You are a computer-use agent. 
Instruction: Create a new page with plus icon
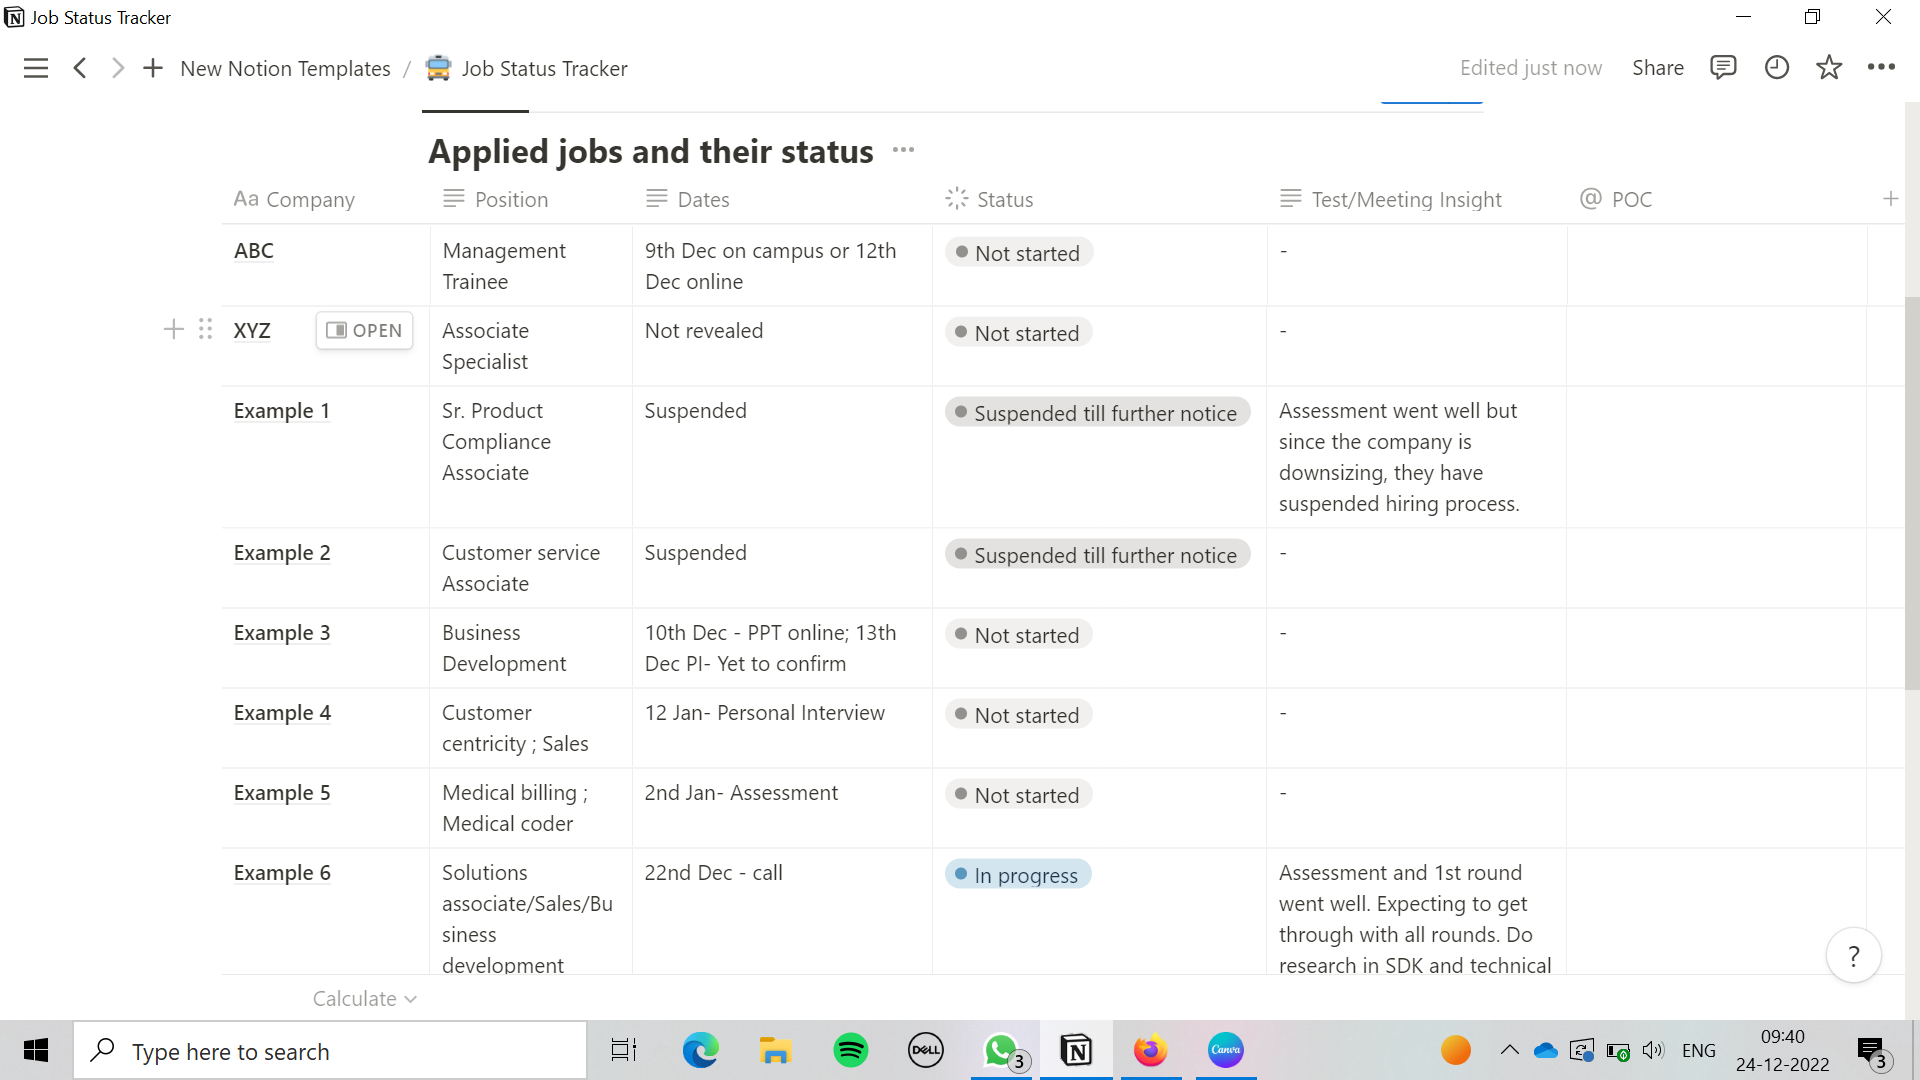tap(152, 68)
